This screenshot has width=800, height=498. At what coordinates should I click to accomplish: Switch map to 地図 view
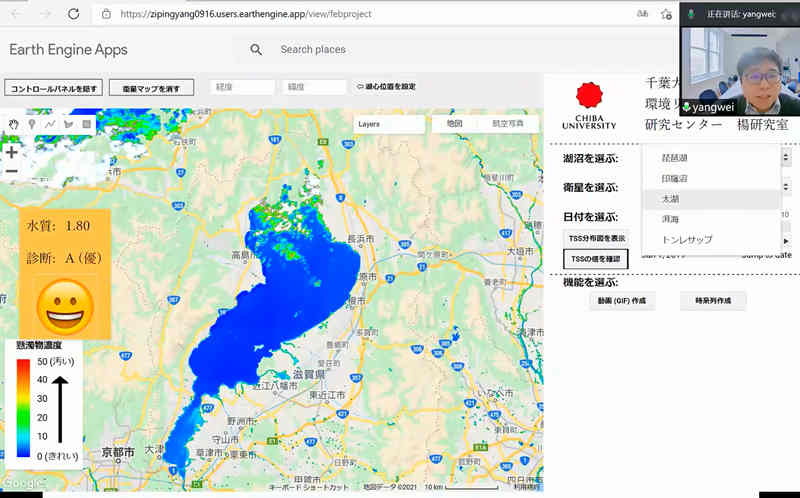(x=455, y=123)
